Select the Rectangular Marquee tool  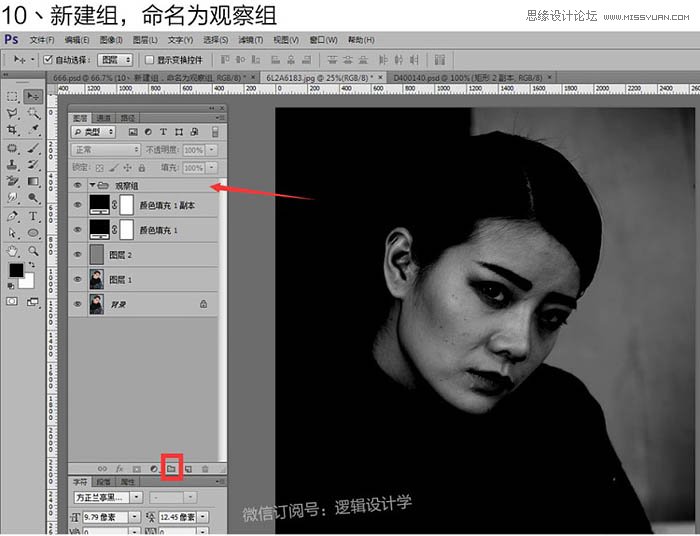pyautogui.click(x=12, y=96)
